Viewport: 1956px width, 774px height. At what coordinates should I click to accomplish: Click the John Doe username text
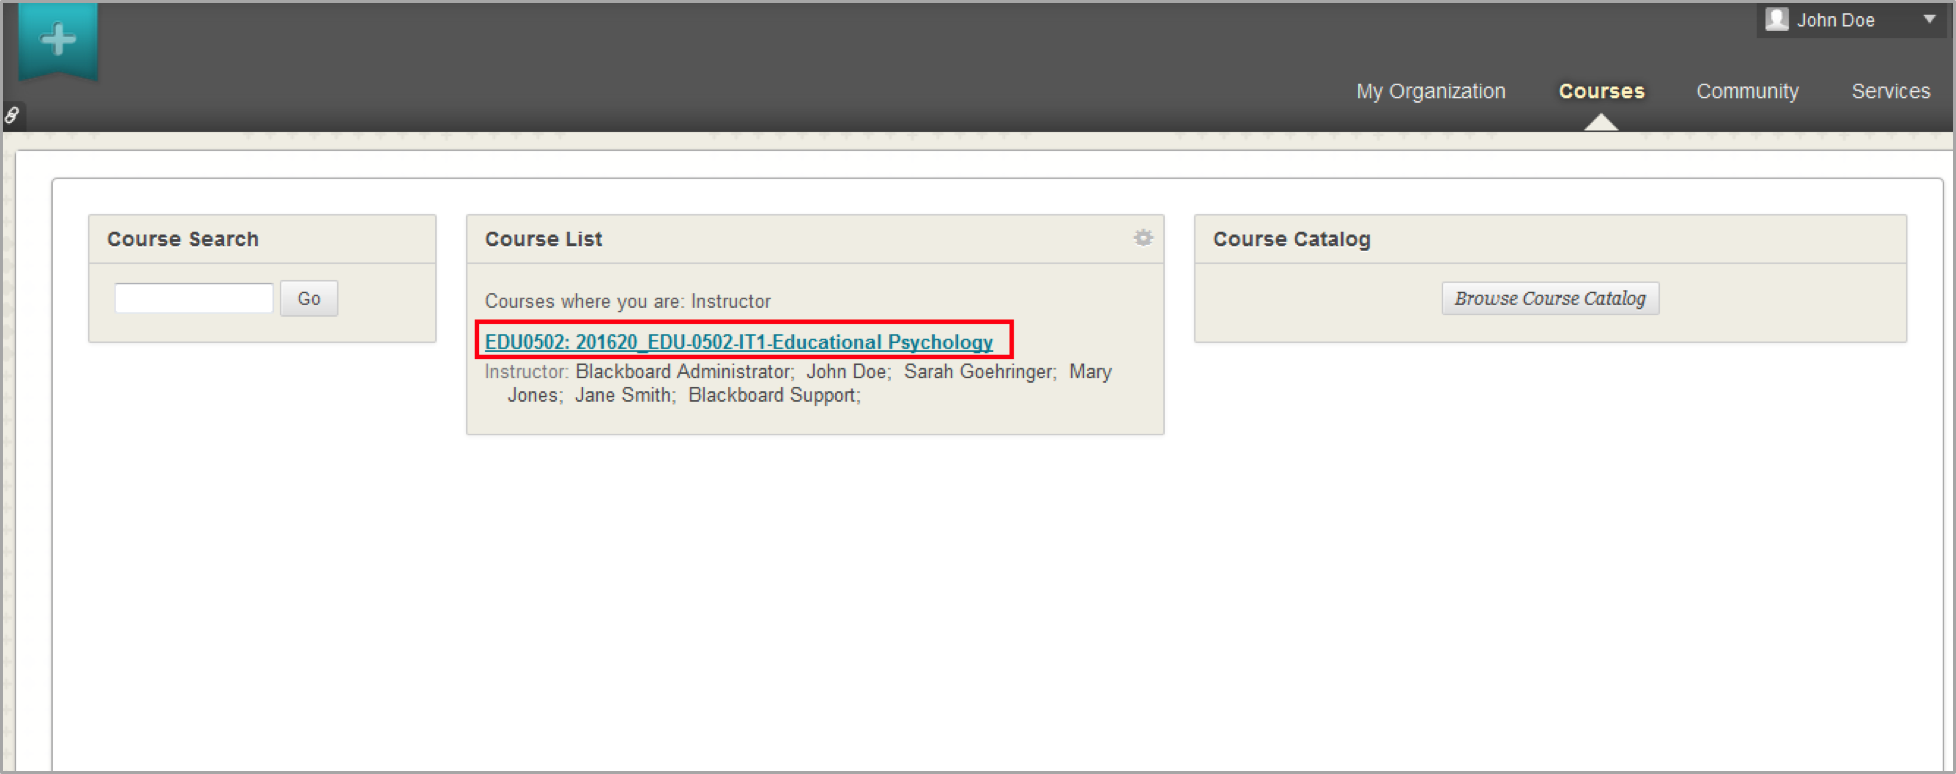point(1835,20)
